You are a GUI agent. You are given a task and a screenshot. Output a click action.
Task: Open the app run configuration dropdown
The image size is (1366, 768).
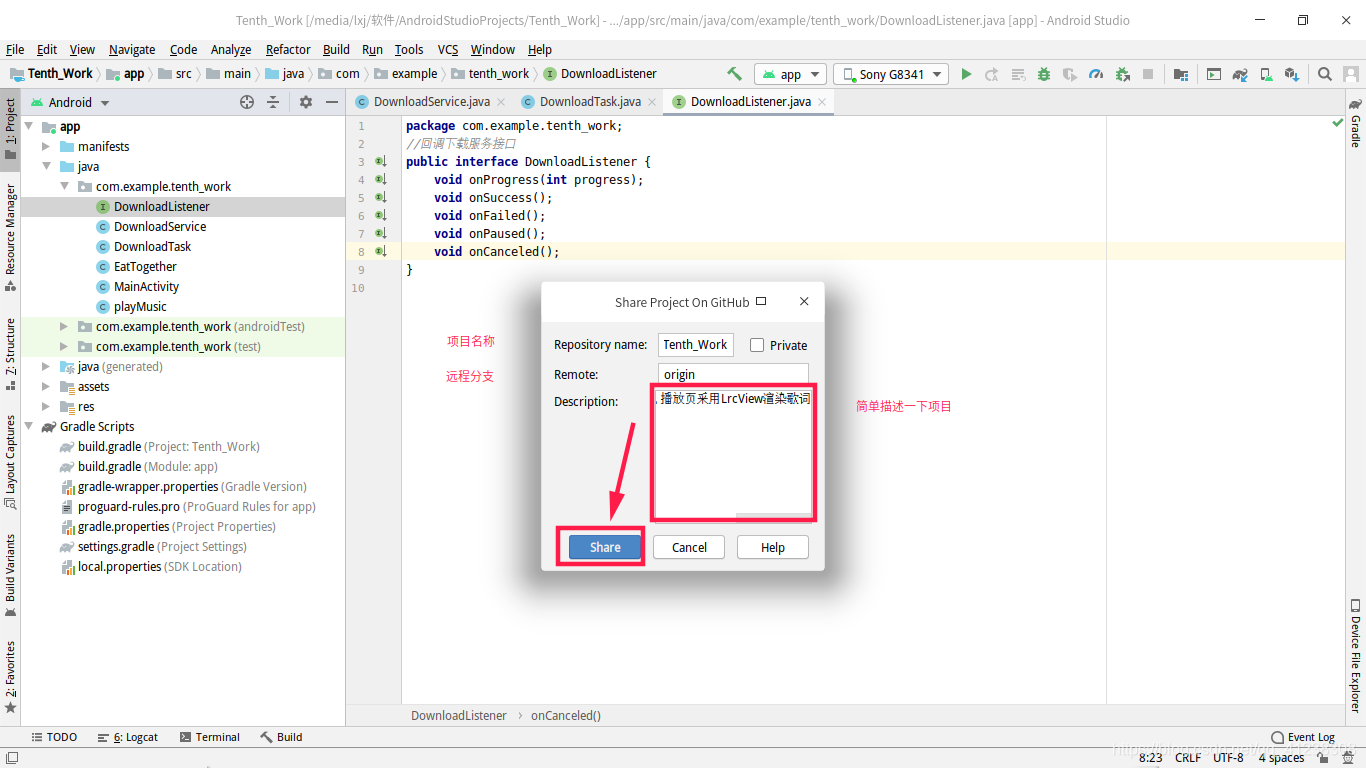790,74
